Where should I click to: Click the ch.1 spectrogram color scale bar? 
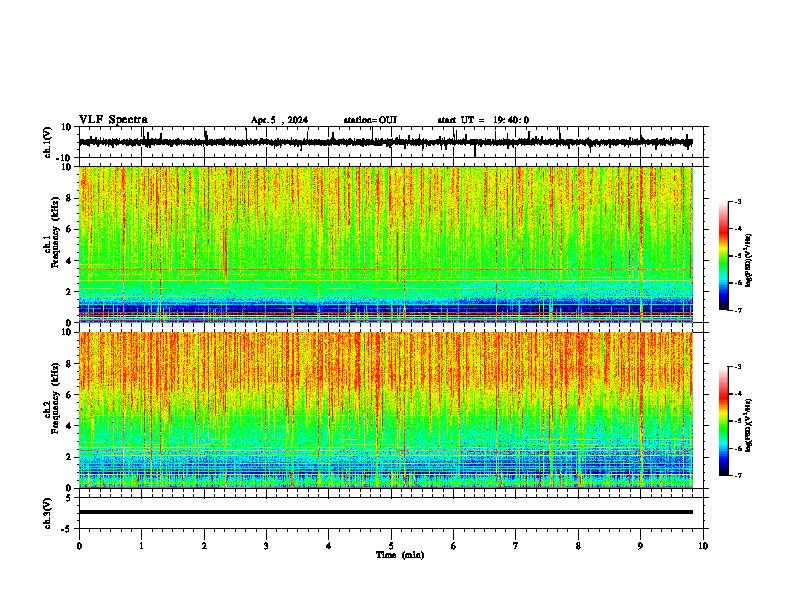click(723, 256)
